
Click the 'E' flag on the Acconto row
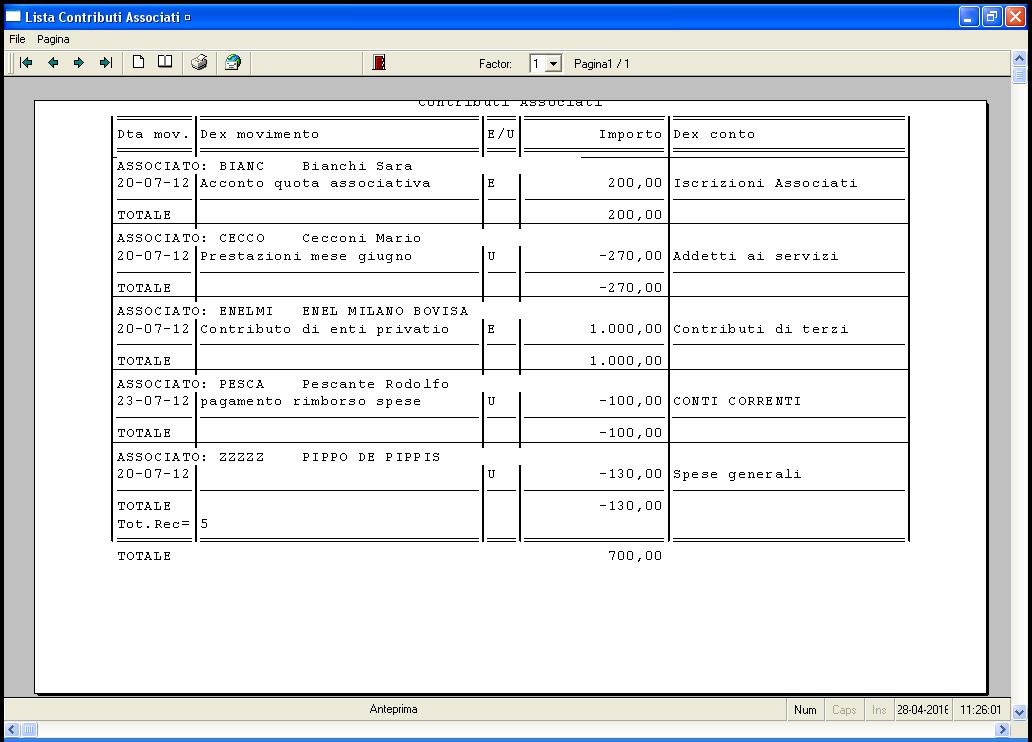click(x=491, y=183)
